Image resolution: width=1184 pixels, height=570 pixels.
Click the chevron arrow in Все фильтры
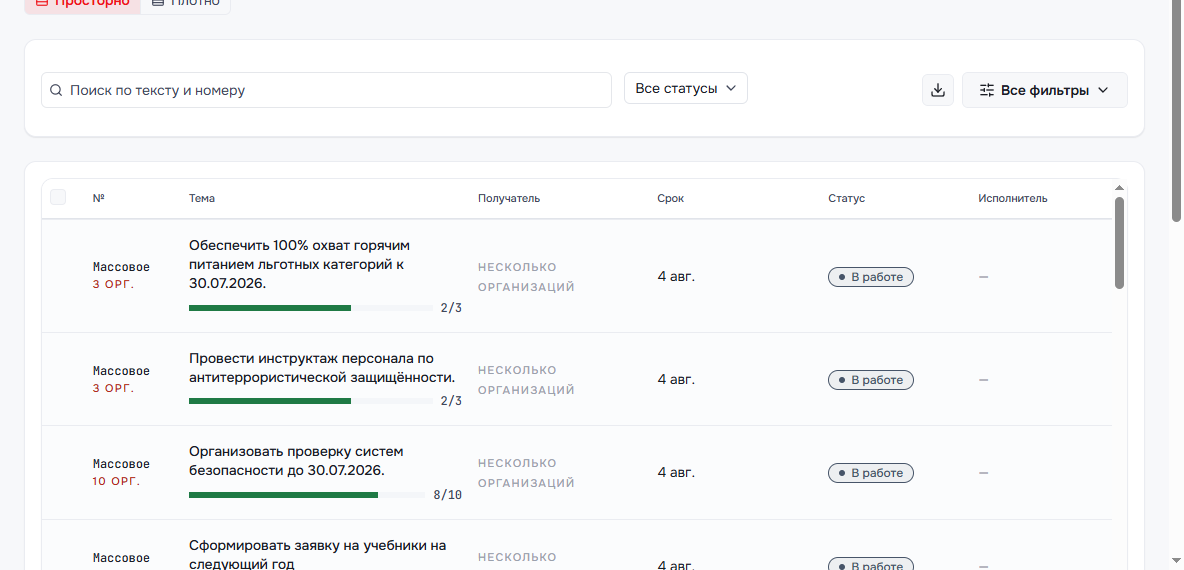(x=1102, y=90)
